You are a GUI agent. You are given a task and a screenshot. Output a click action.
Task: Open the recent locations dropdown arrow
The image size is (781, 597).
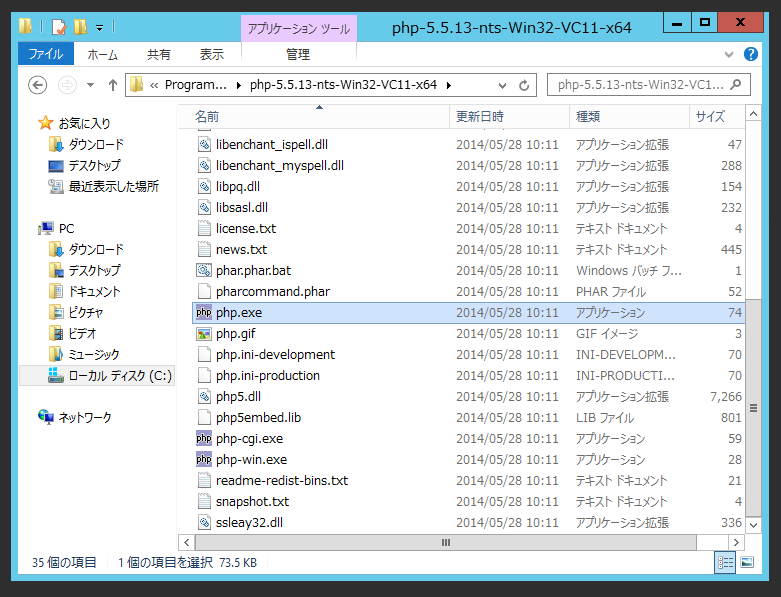pyautogui.click(x=90, y=85)
